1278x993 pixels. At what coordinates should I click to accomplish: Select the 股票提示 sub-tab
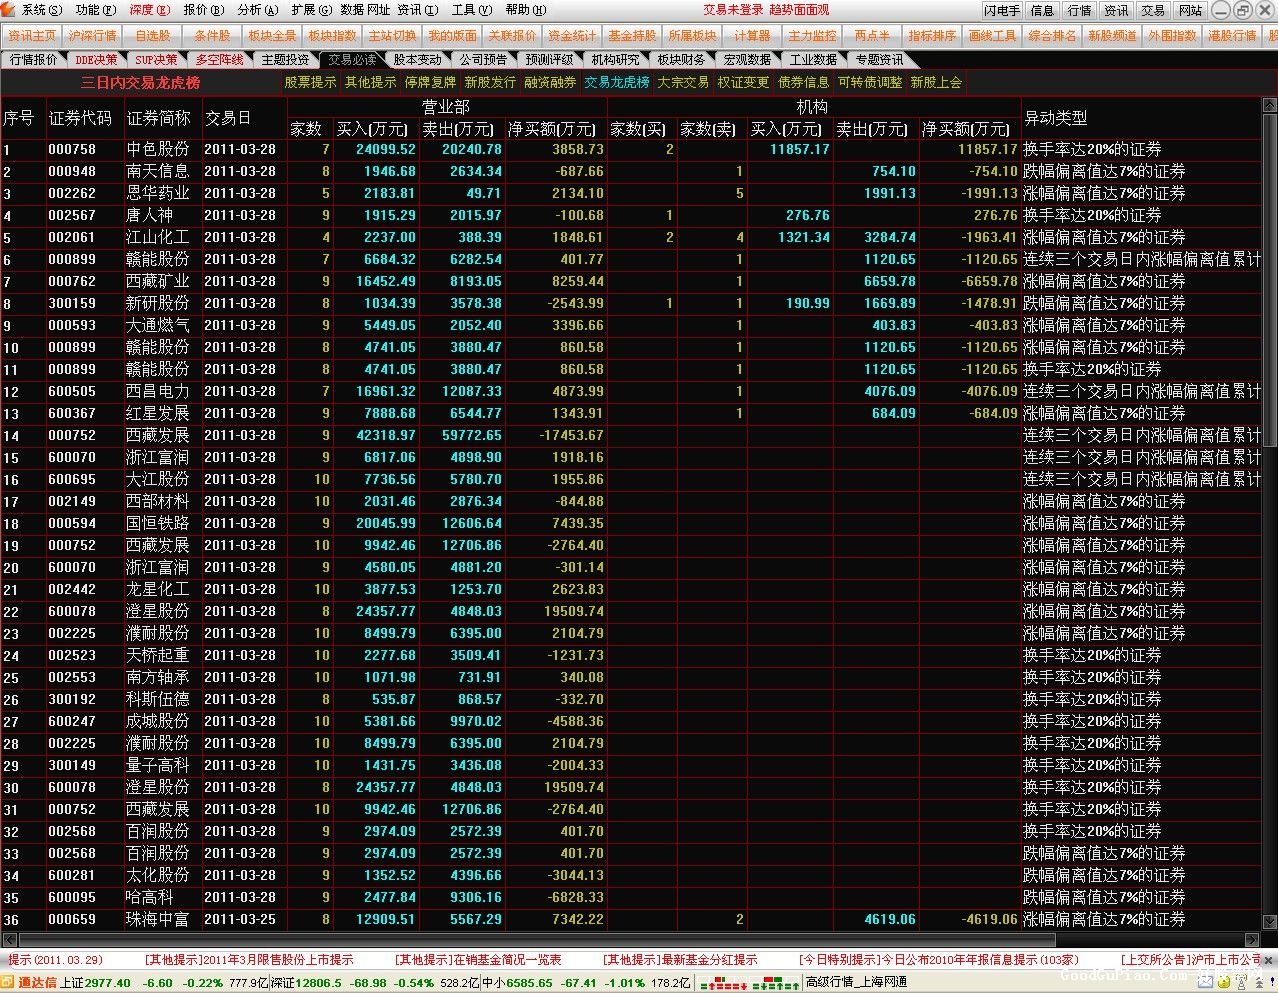(x=311, y=82)
